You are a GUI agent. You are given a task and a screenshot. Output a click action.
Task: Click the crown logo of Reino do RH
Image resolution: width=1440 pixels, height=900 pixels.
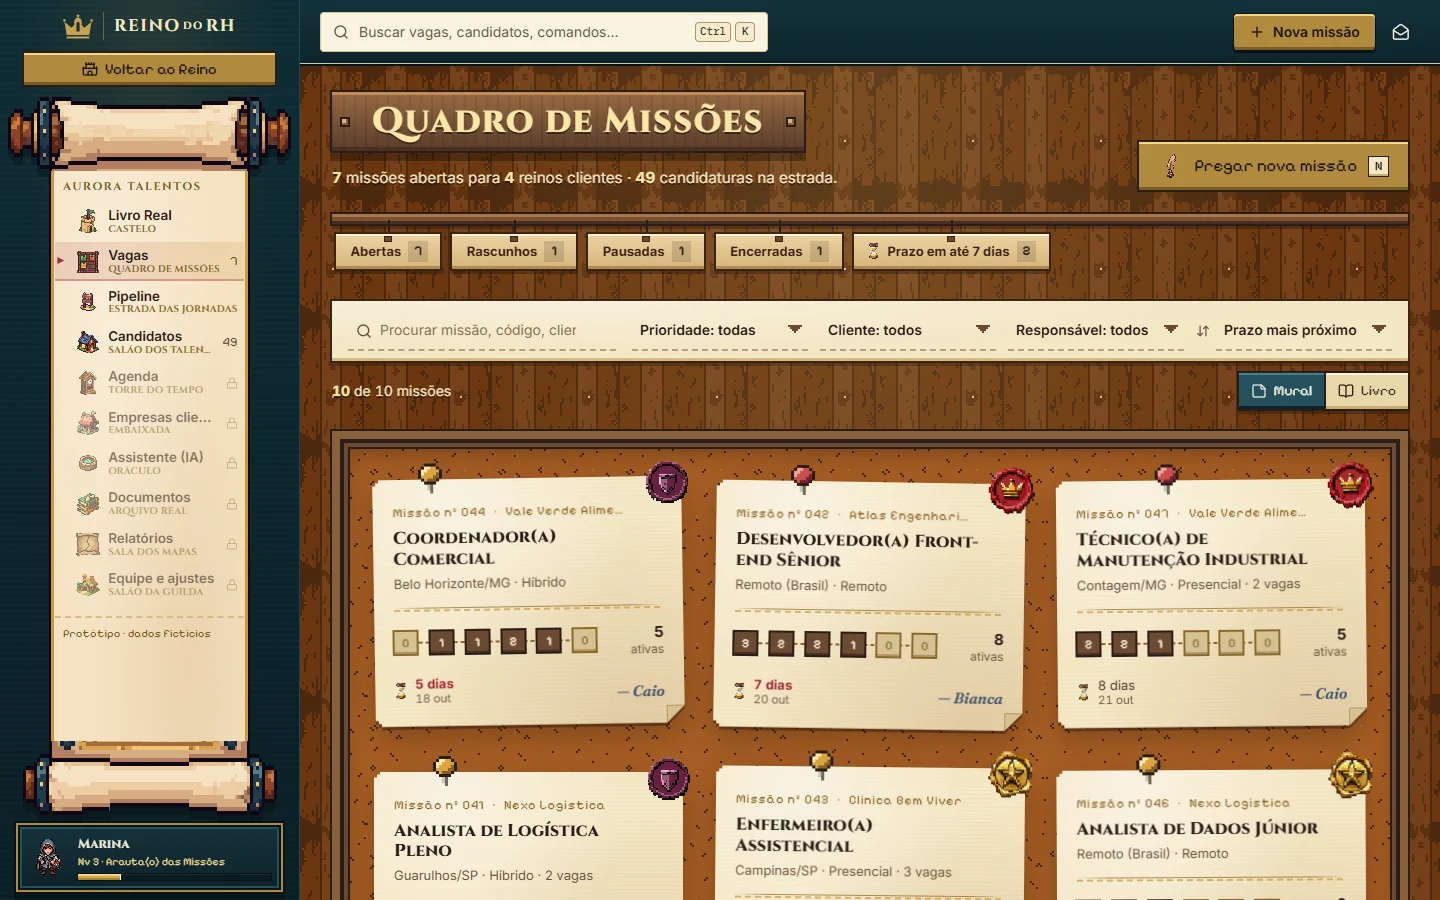[78, 26]
